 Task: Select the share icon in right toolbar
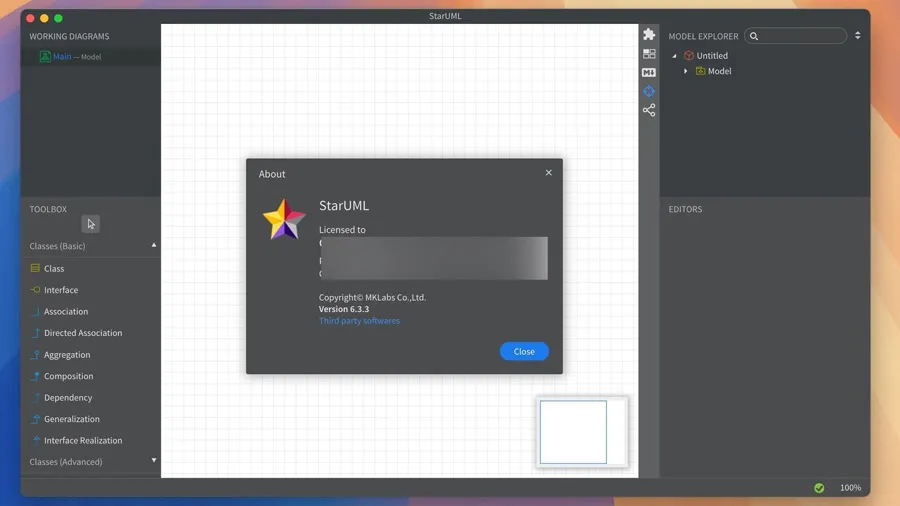click(649, 110)
